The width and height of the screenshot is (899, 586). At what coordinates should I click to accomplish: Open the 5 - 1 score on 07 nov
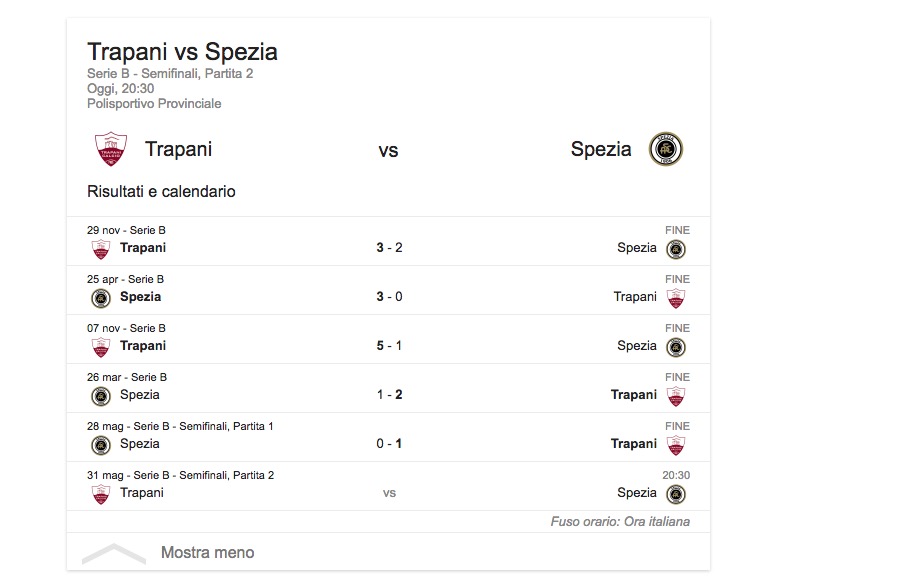(389, 345)
